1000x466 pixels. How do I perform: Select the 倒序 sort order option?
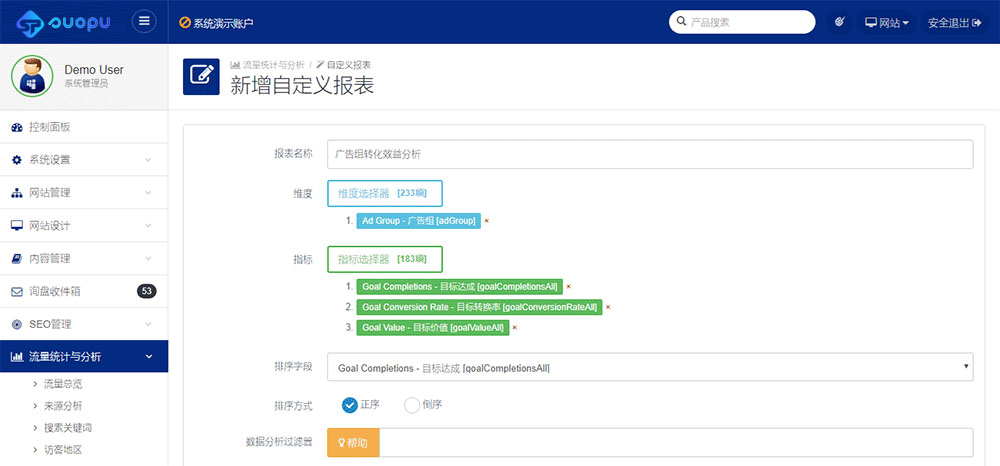412,405
